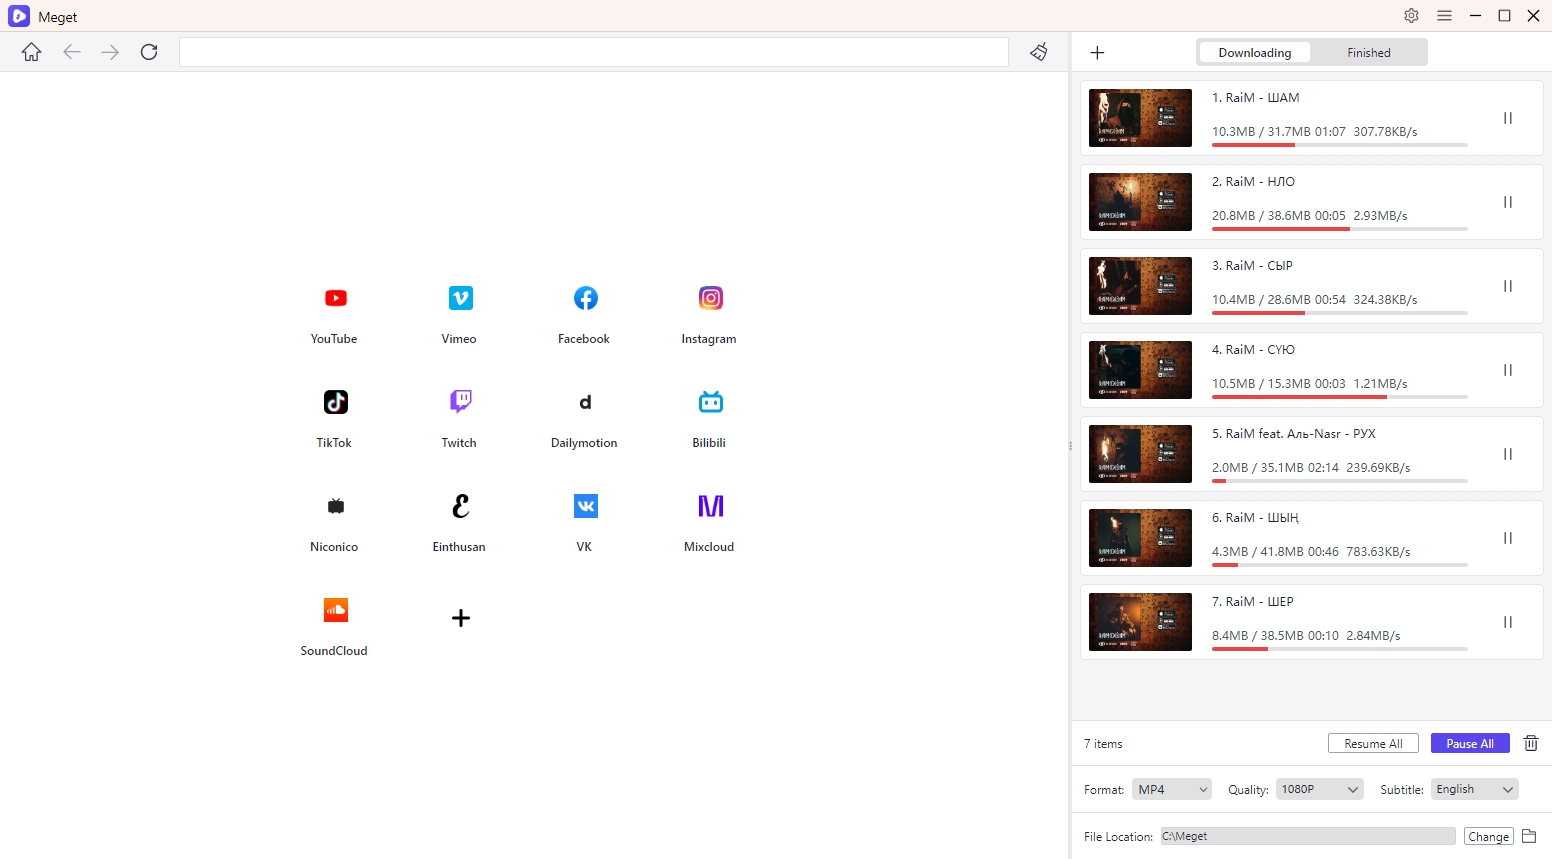Viewport: 1552px width, 859px height.
Task: Switch to the Downloading tab
Action: pyautogui.click(x=1255, y=53)
